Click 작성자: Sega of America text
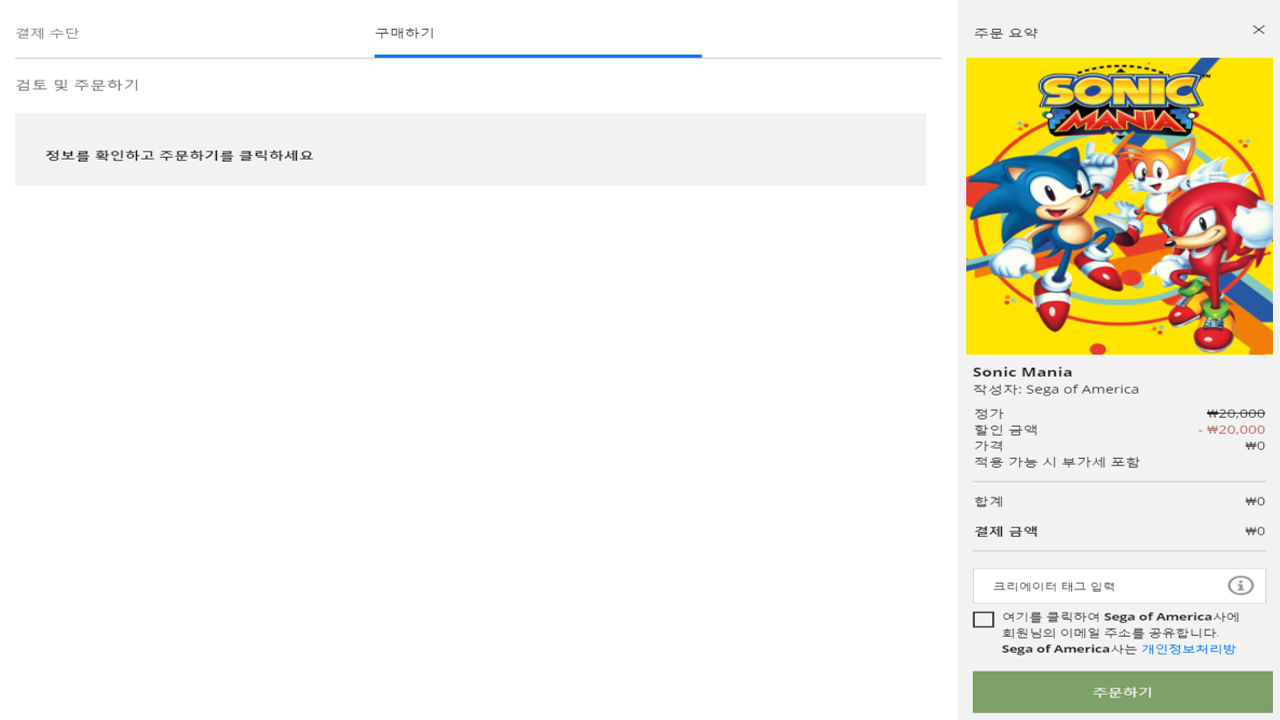 tap(1055, 389)
